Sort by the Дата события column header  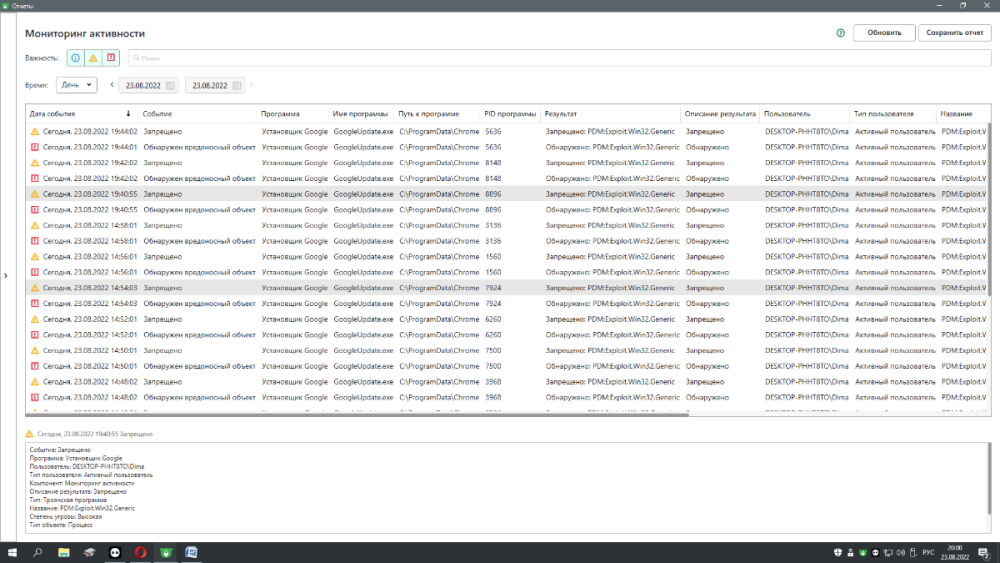click(x=80, y=114)
